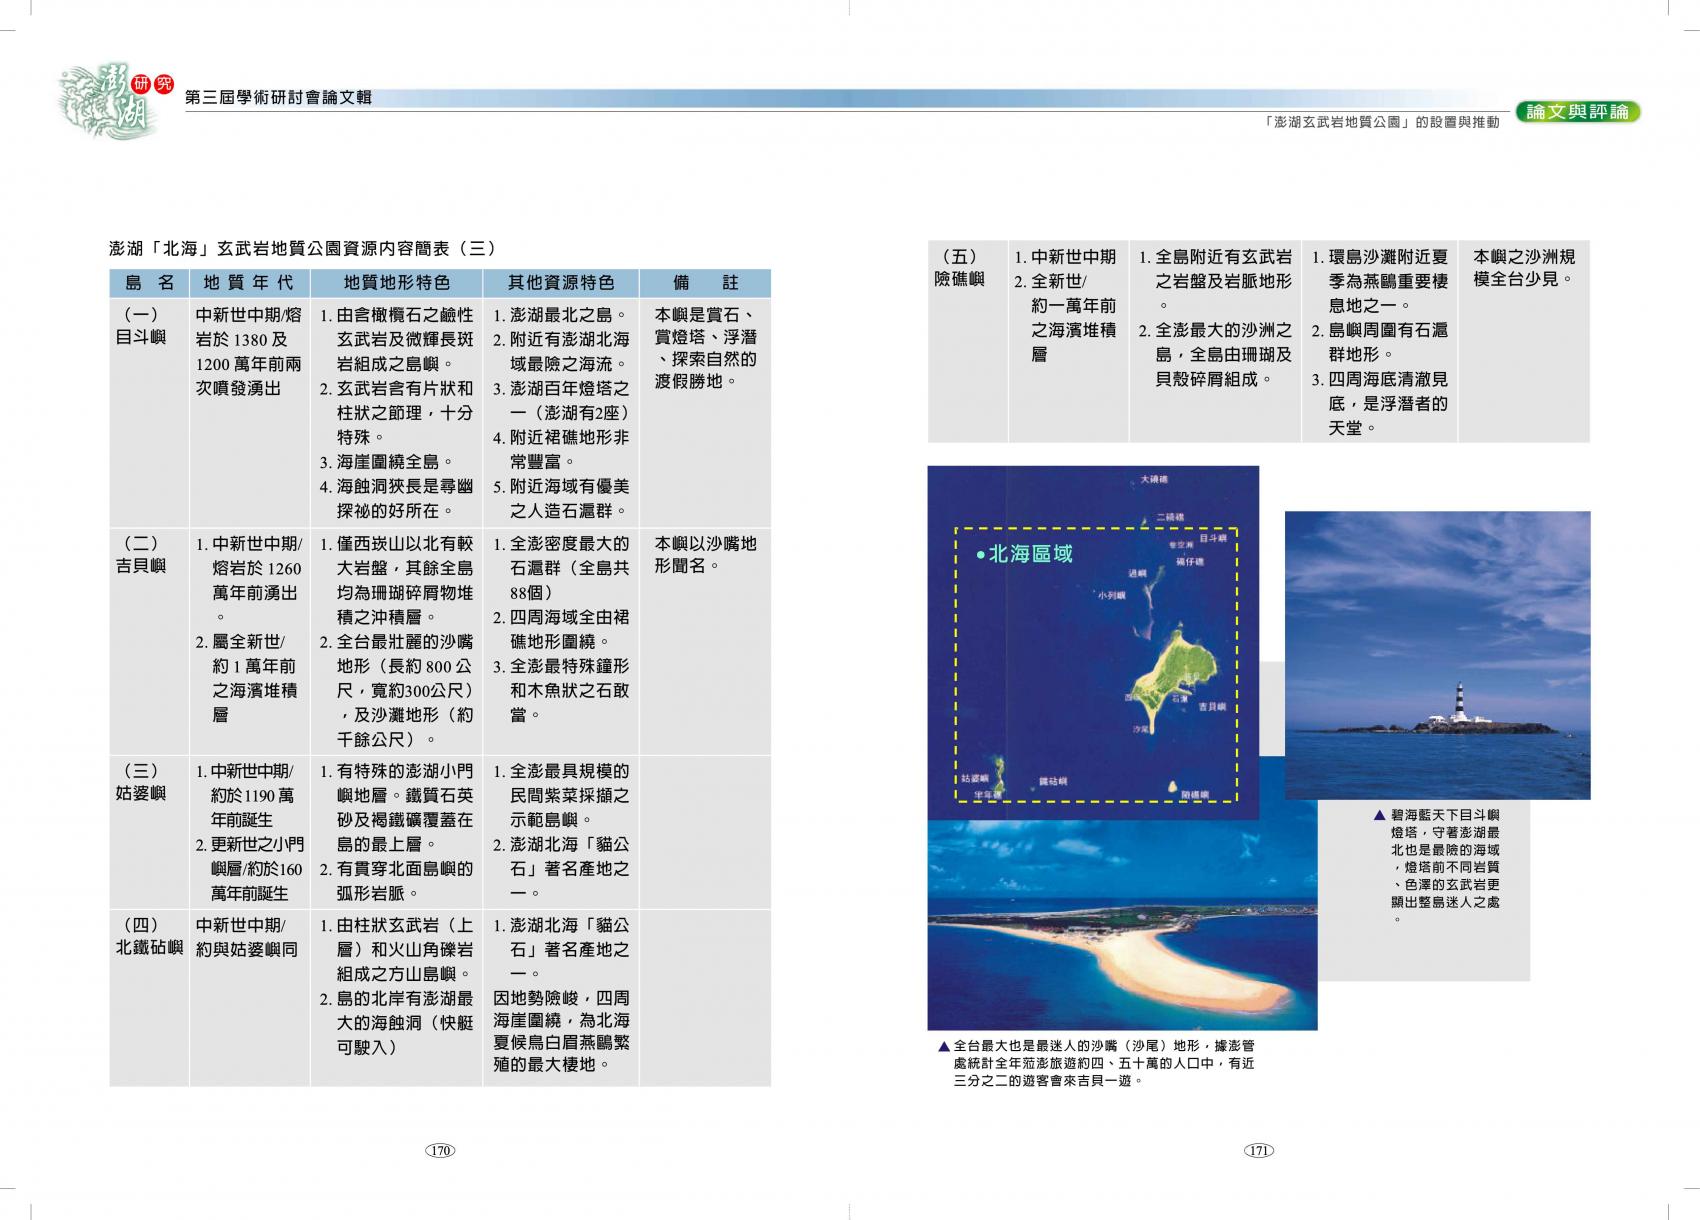This screenshot has width=1700, height=1220.
Task: Select the 備註 column header
Action: pos(705,283)
